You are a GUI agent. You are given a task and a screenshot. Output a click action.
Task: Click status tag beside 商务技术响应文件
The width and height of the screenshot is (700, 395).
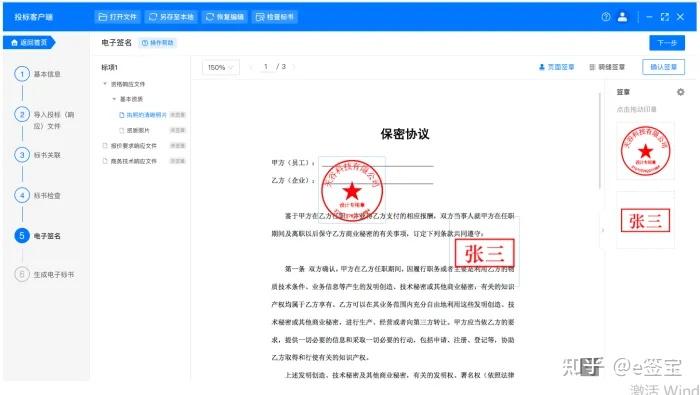[x=178, y=161]
